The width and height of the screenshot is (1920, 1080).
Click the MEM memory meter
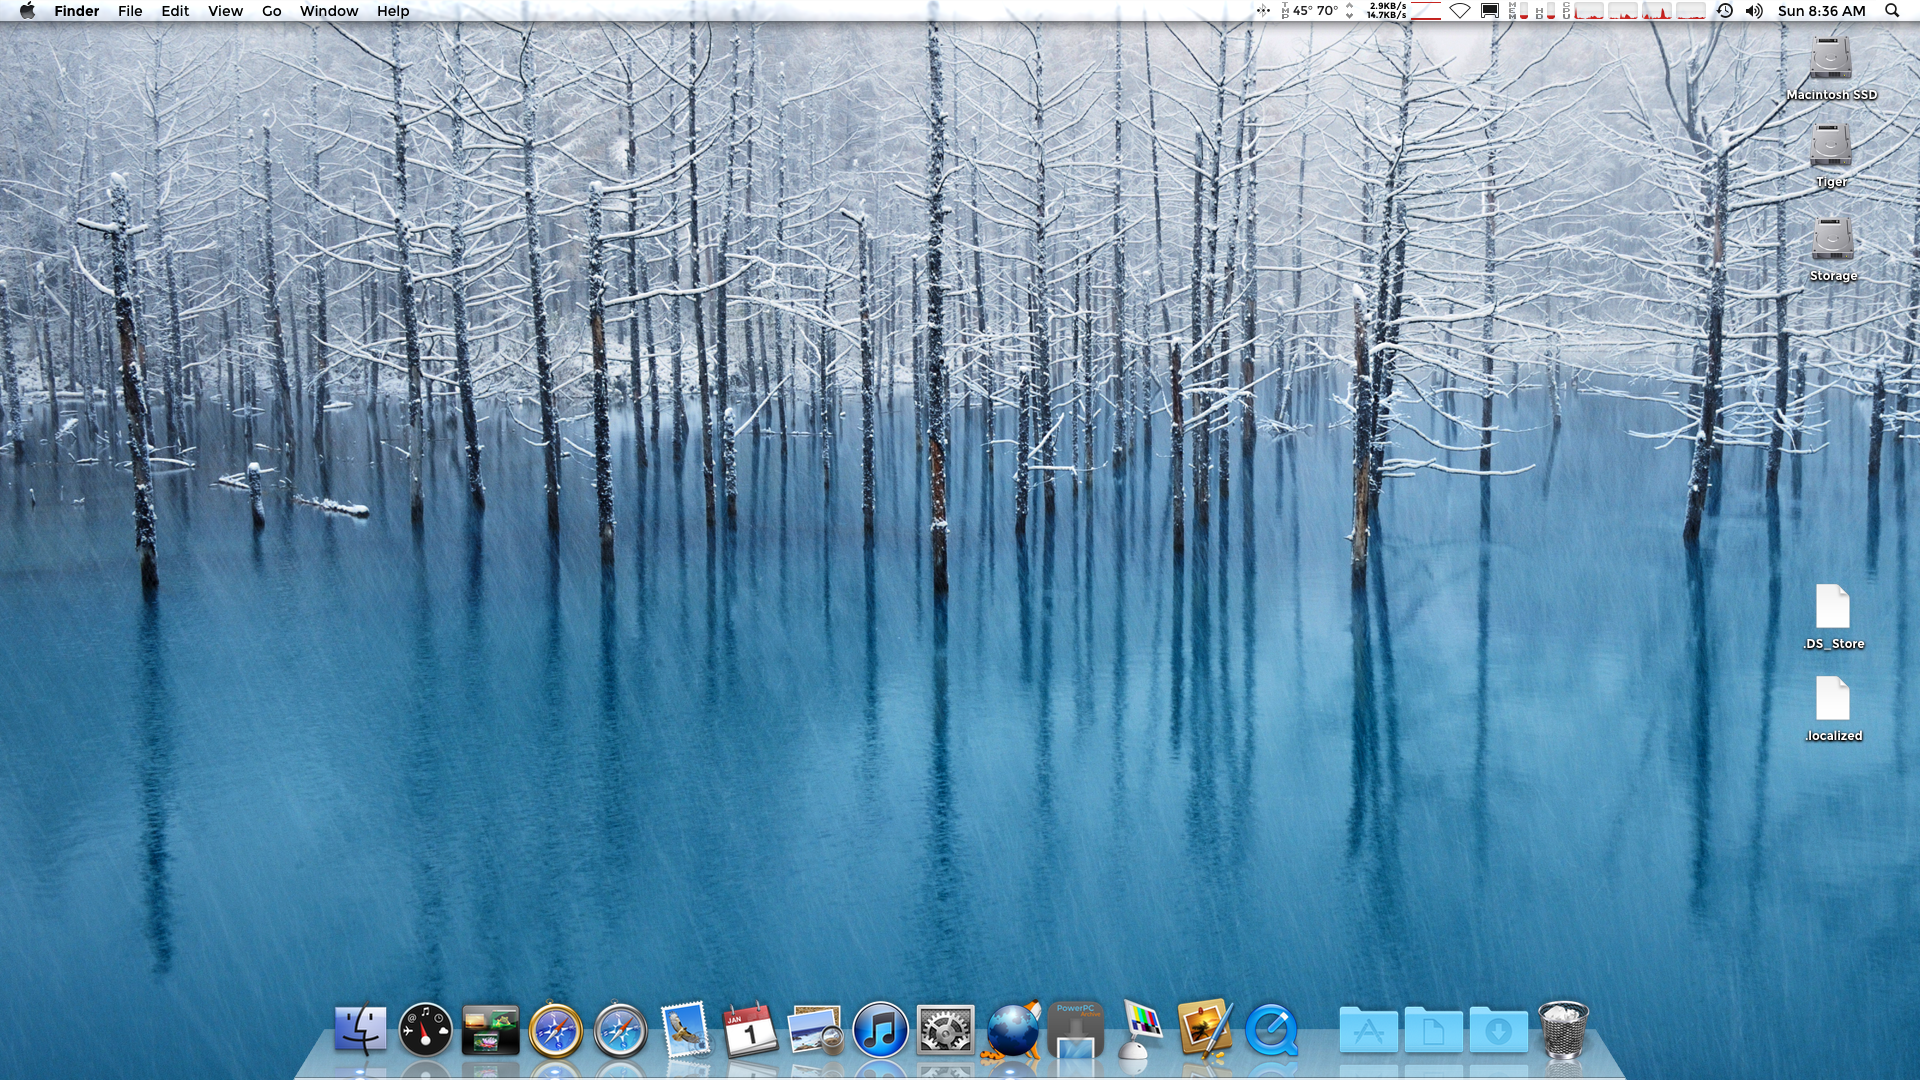[1518, 11]
